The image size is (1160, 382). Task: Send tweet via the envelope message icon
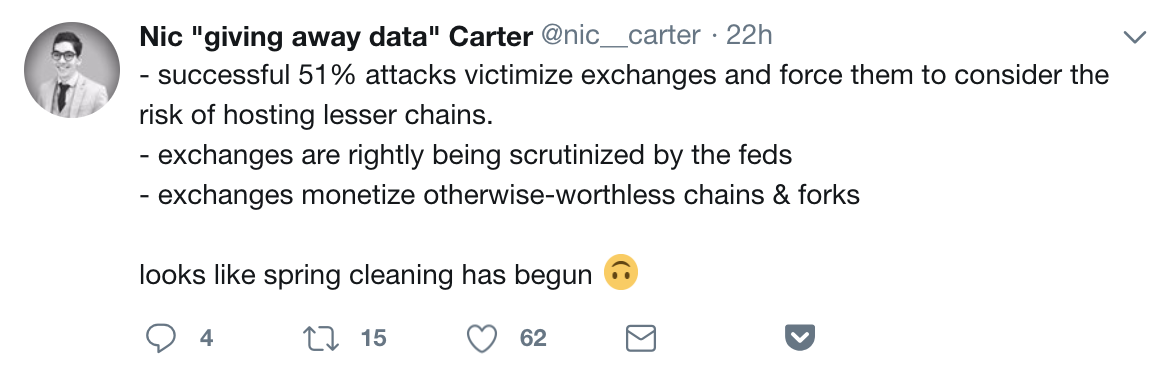[641, 338]
